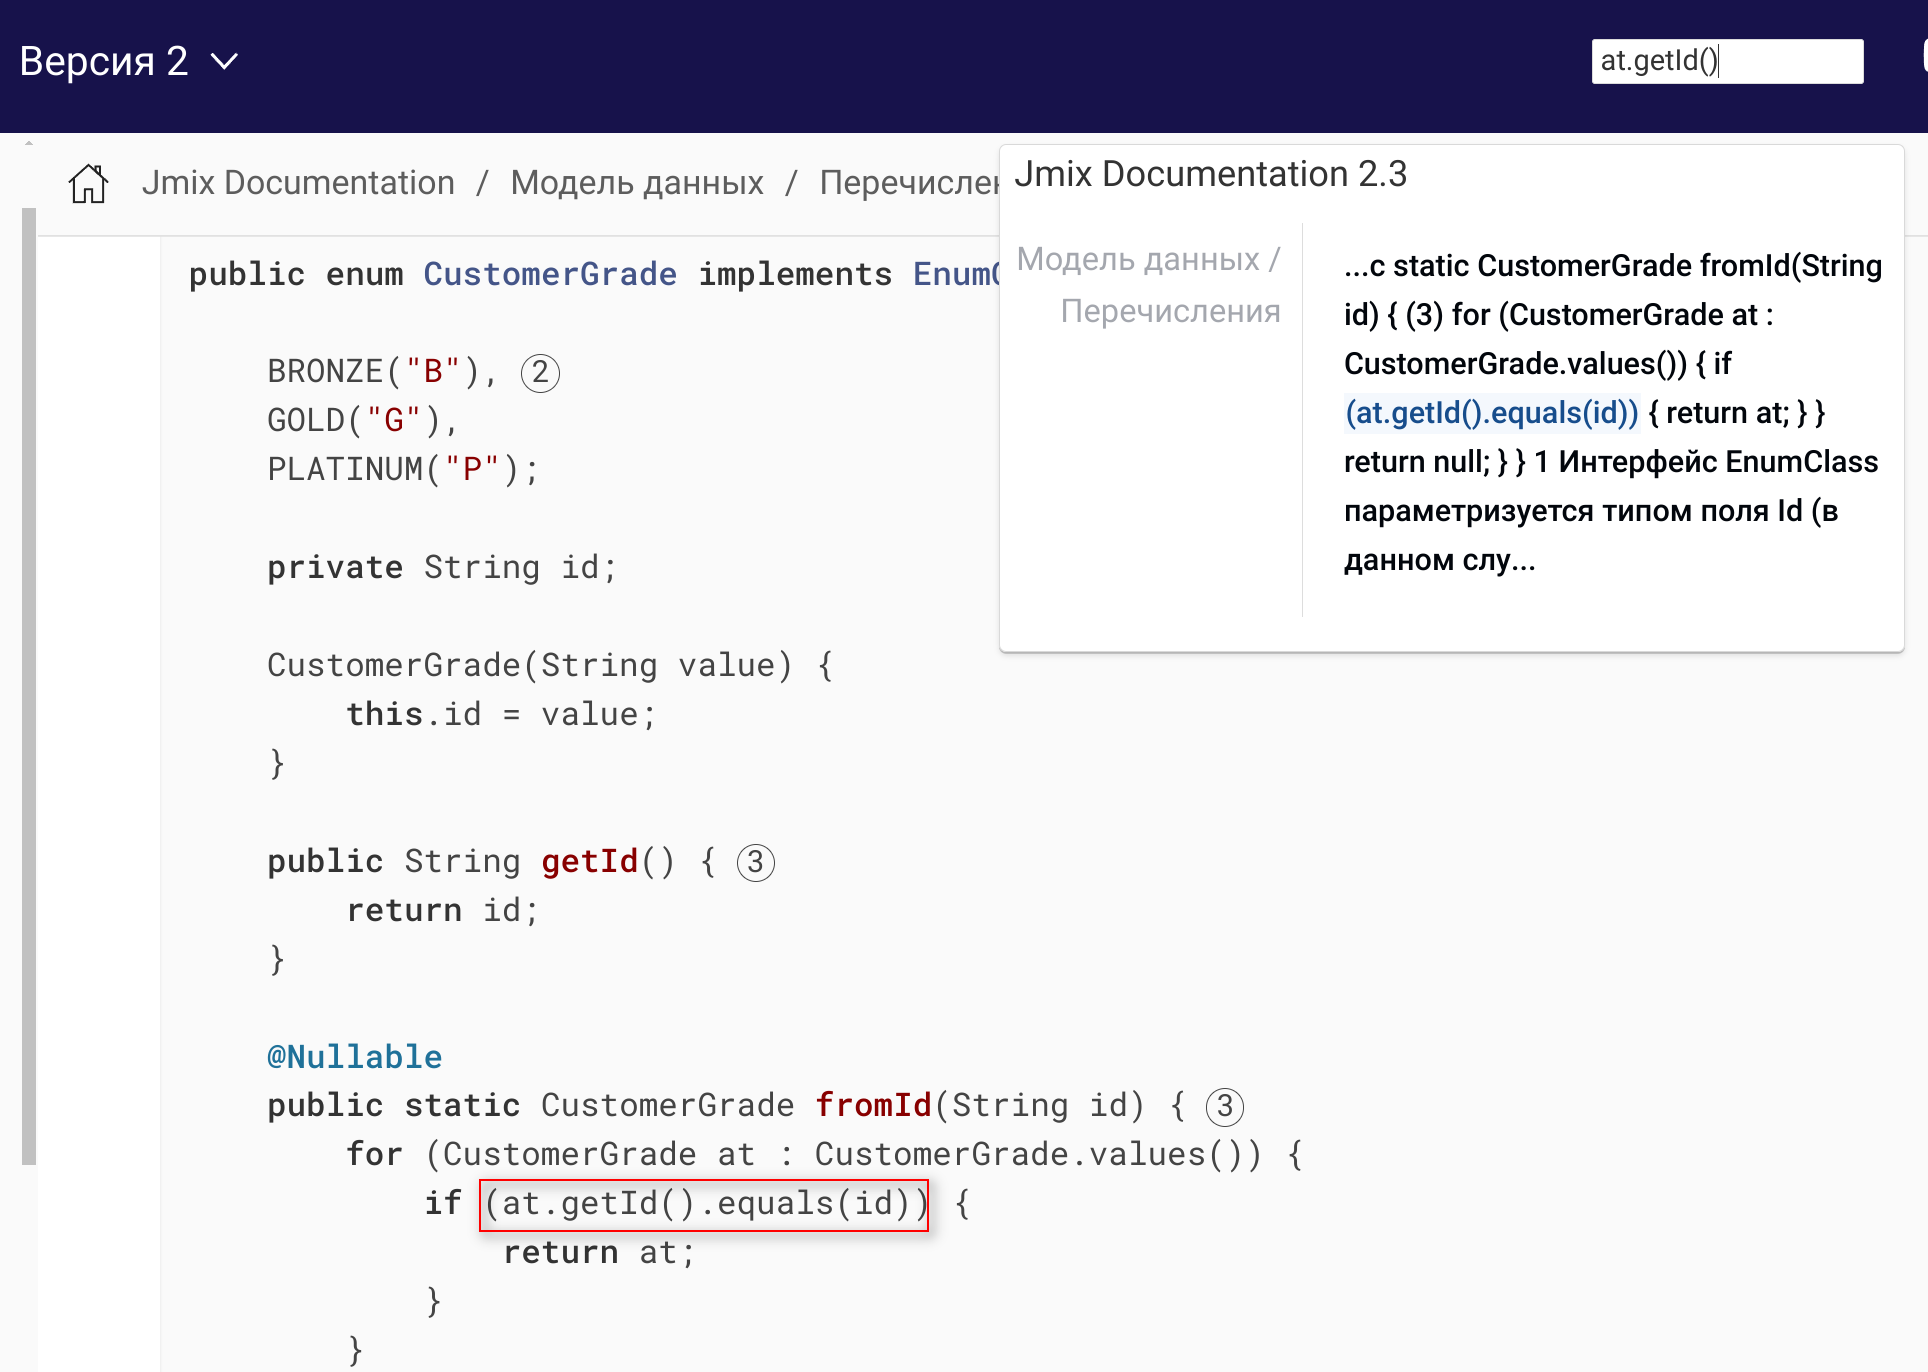Click Модель данных / Перечисления result category
1928x1372 pixels.
(1149, 285)
